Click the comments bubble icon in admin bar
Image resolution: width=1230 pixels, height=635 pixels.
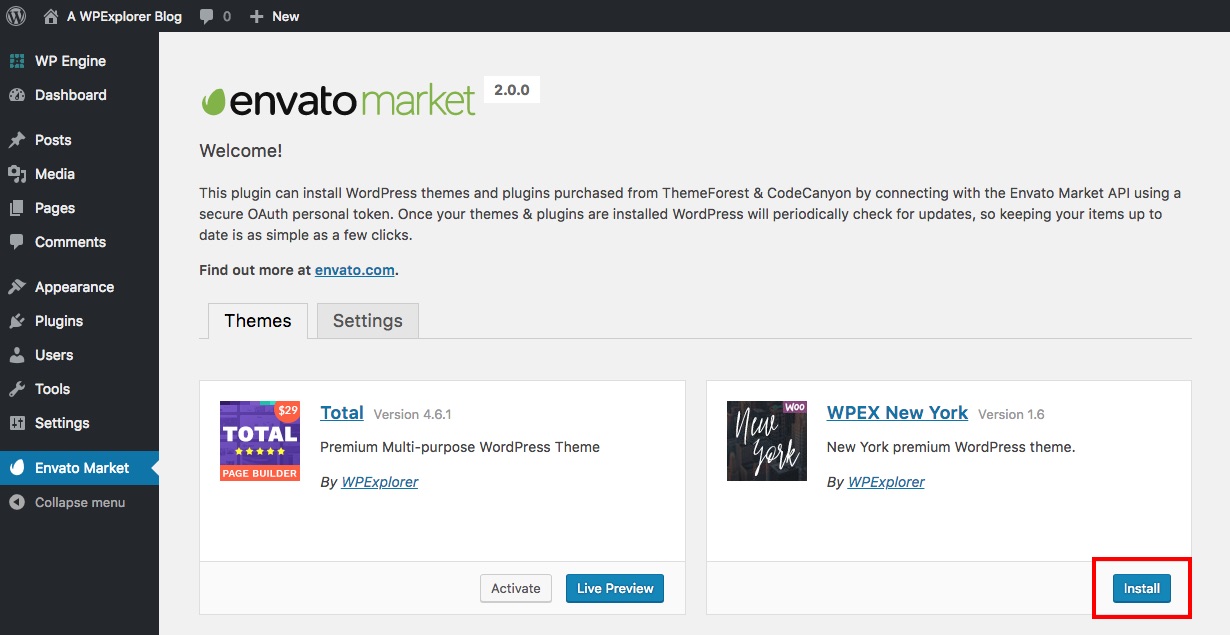206,17
